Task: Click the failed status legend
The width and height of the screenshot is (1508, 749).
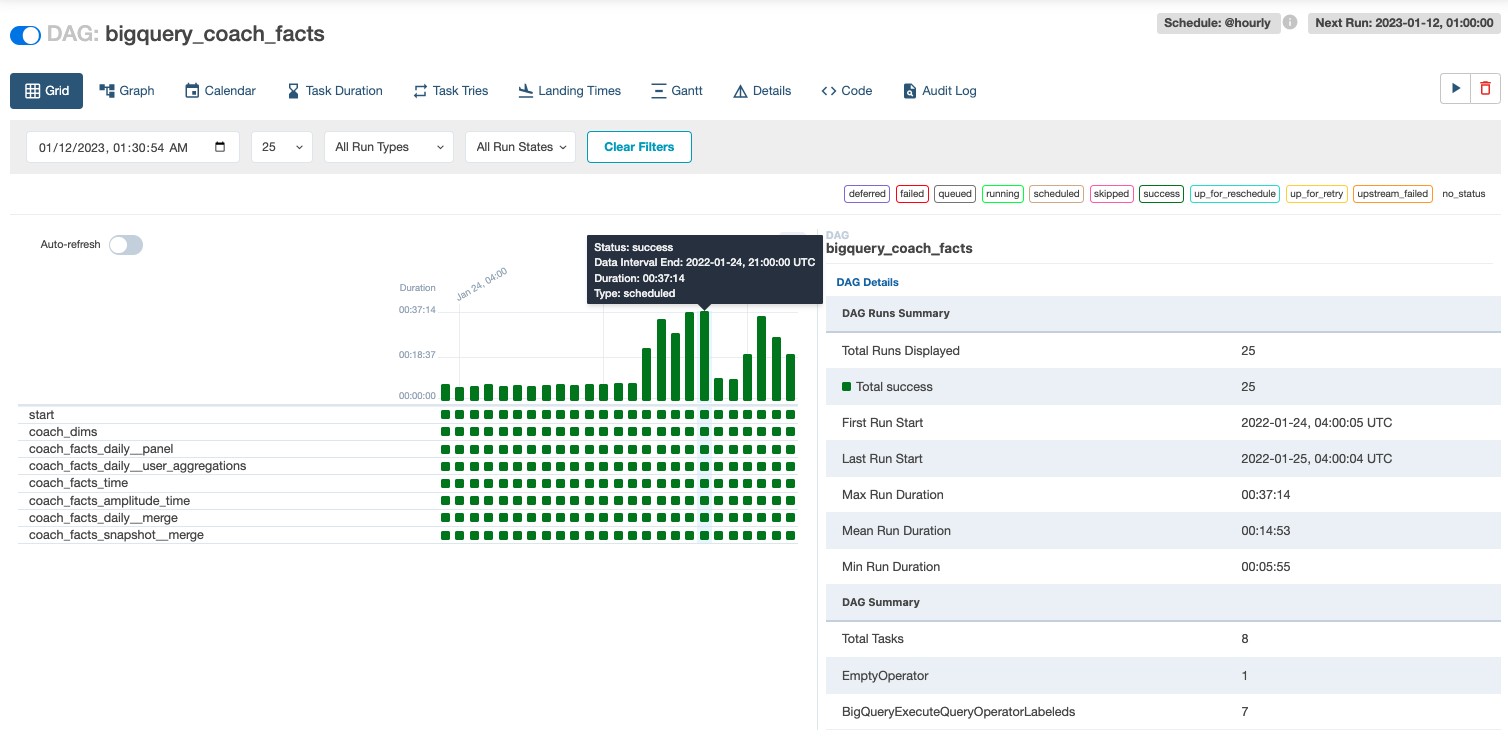Action: [x=912, y=194]
